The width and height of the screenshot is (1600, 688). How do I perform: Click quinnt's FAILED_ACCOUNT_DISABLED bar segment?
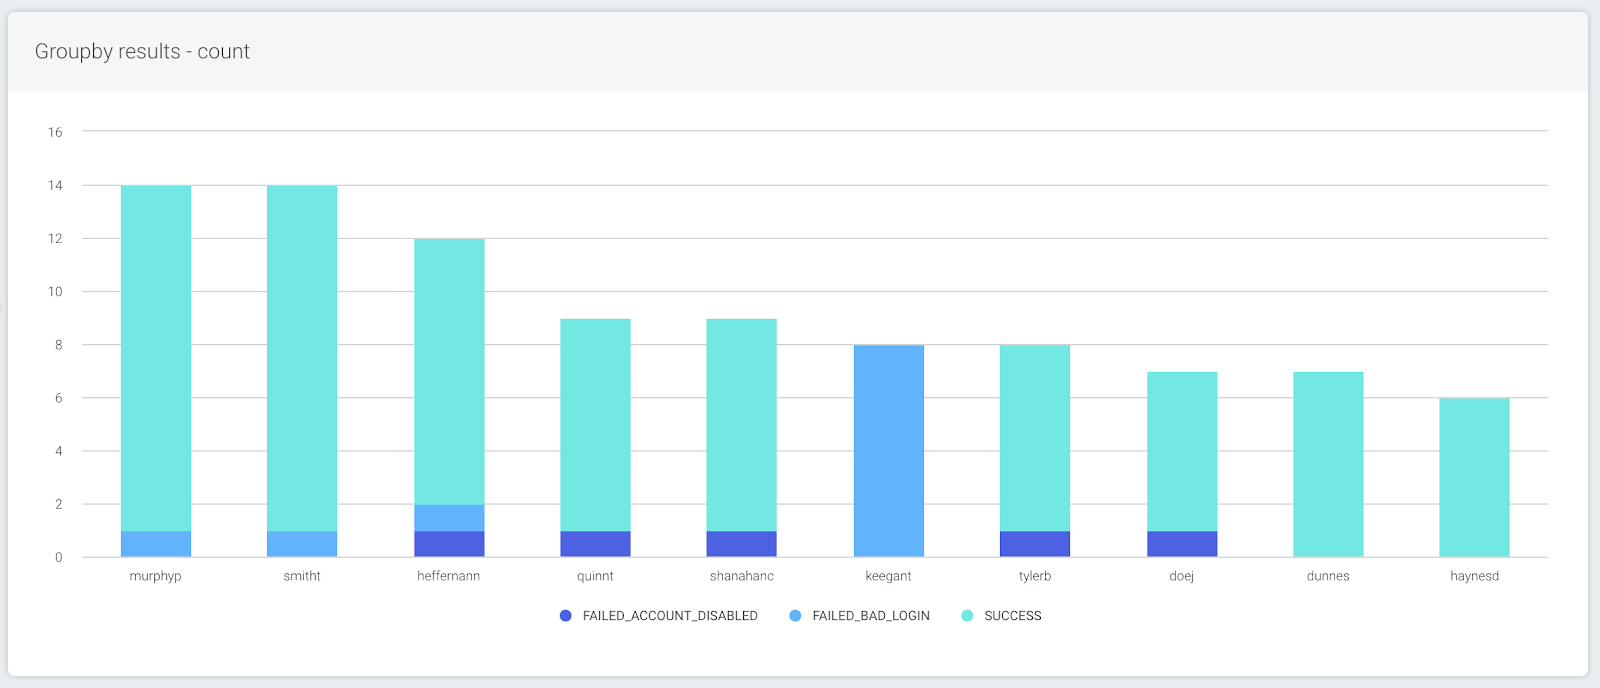point(595,544)
